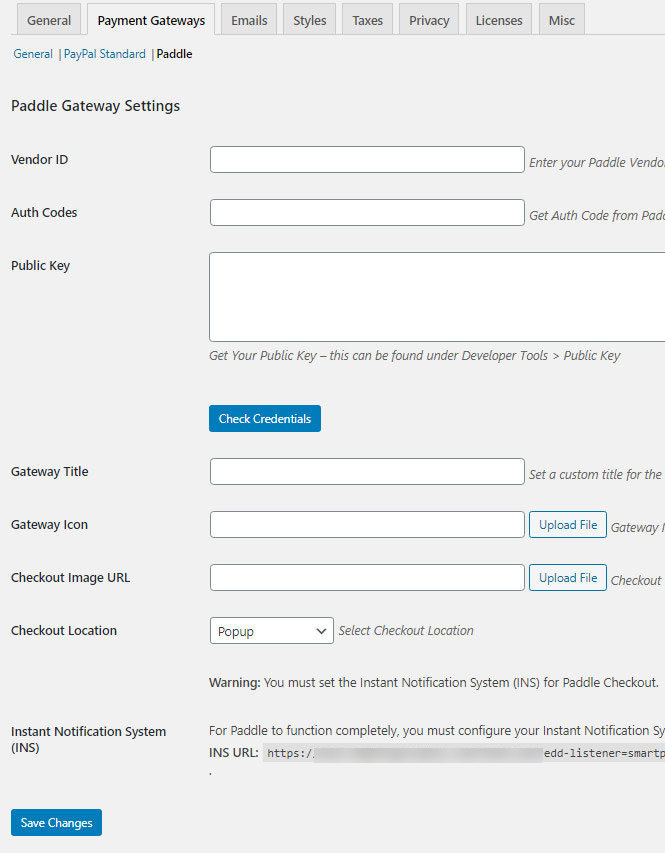Open the Misc tab
Viewport: 665px width, 853px height.
[x=562, y=20]
